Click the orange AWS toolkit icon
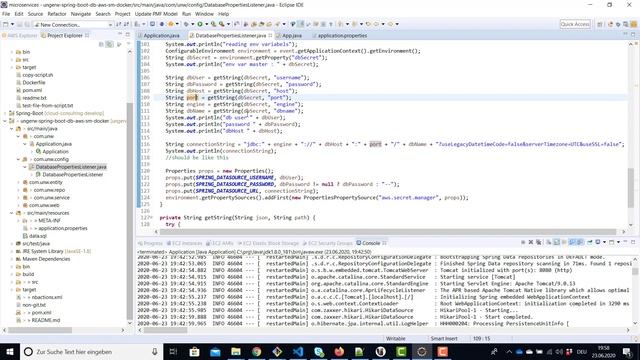This screenshot has height=360, width=640. [x=171, y=24]
